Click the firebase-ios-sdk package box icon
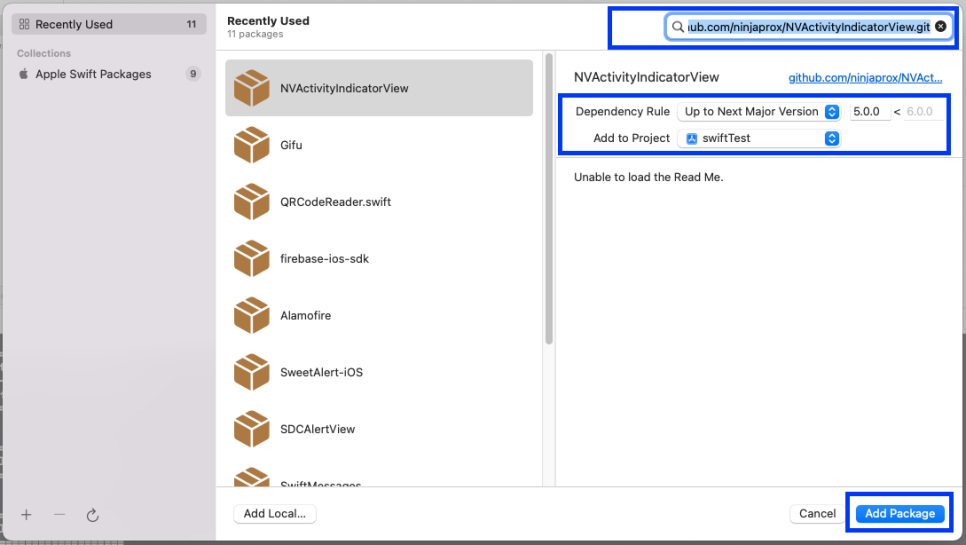 251,259
